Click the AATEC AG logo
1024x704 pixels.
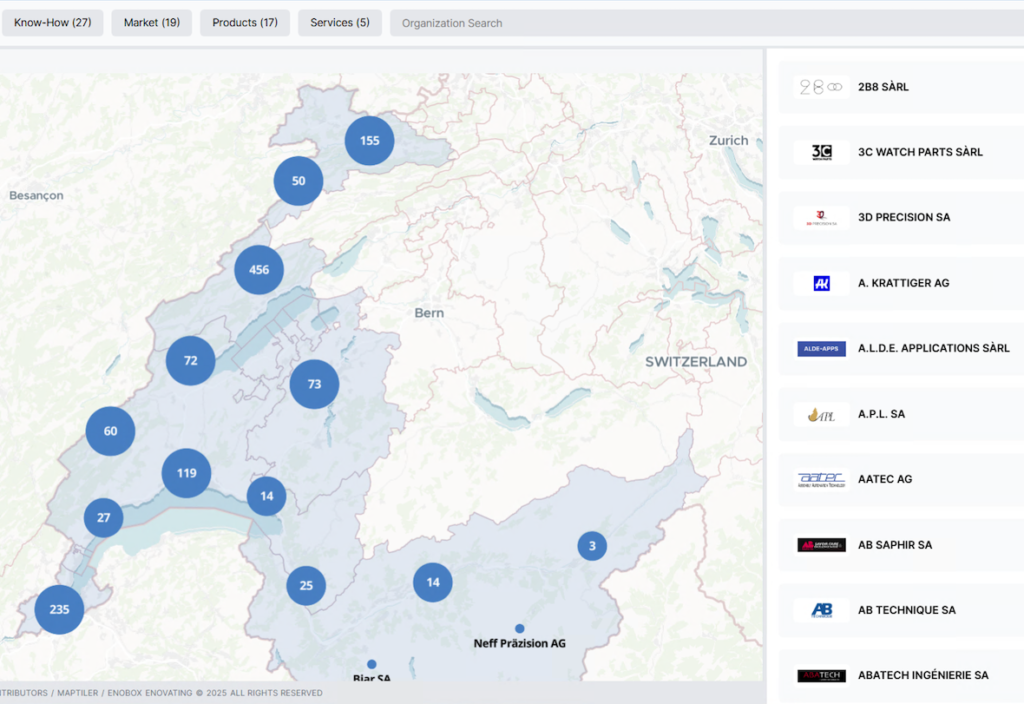(x=821, y=479)
